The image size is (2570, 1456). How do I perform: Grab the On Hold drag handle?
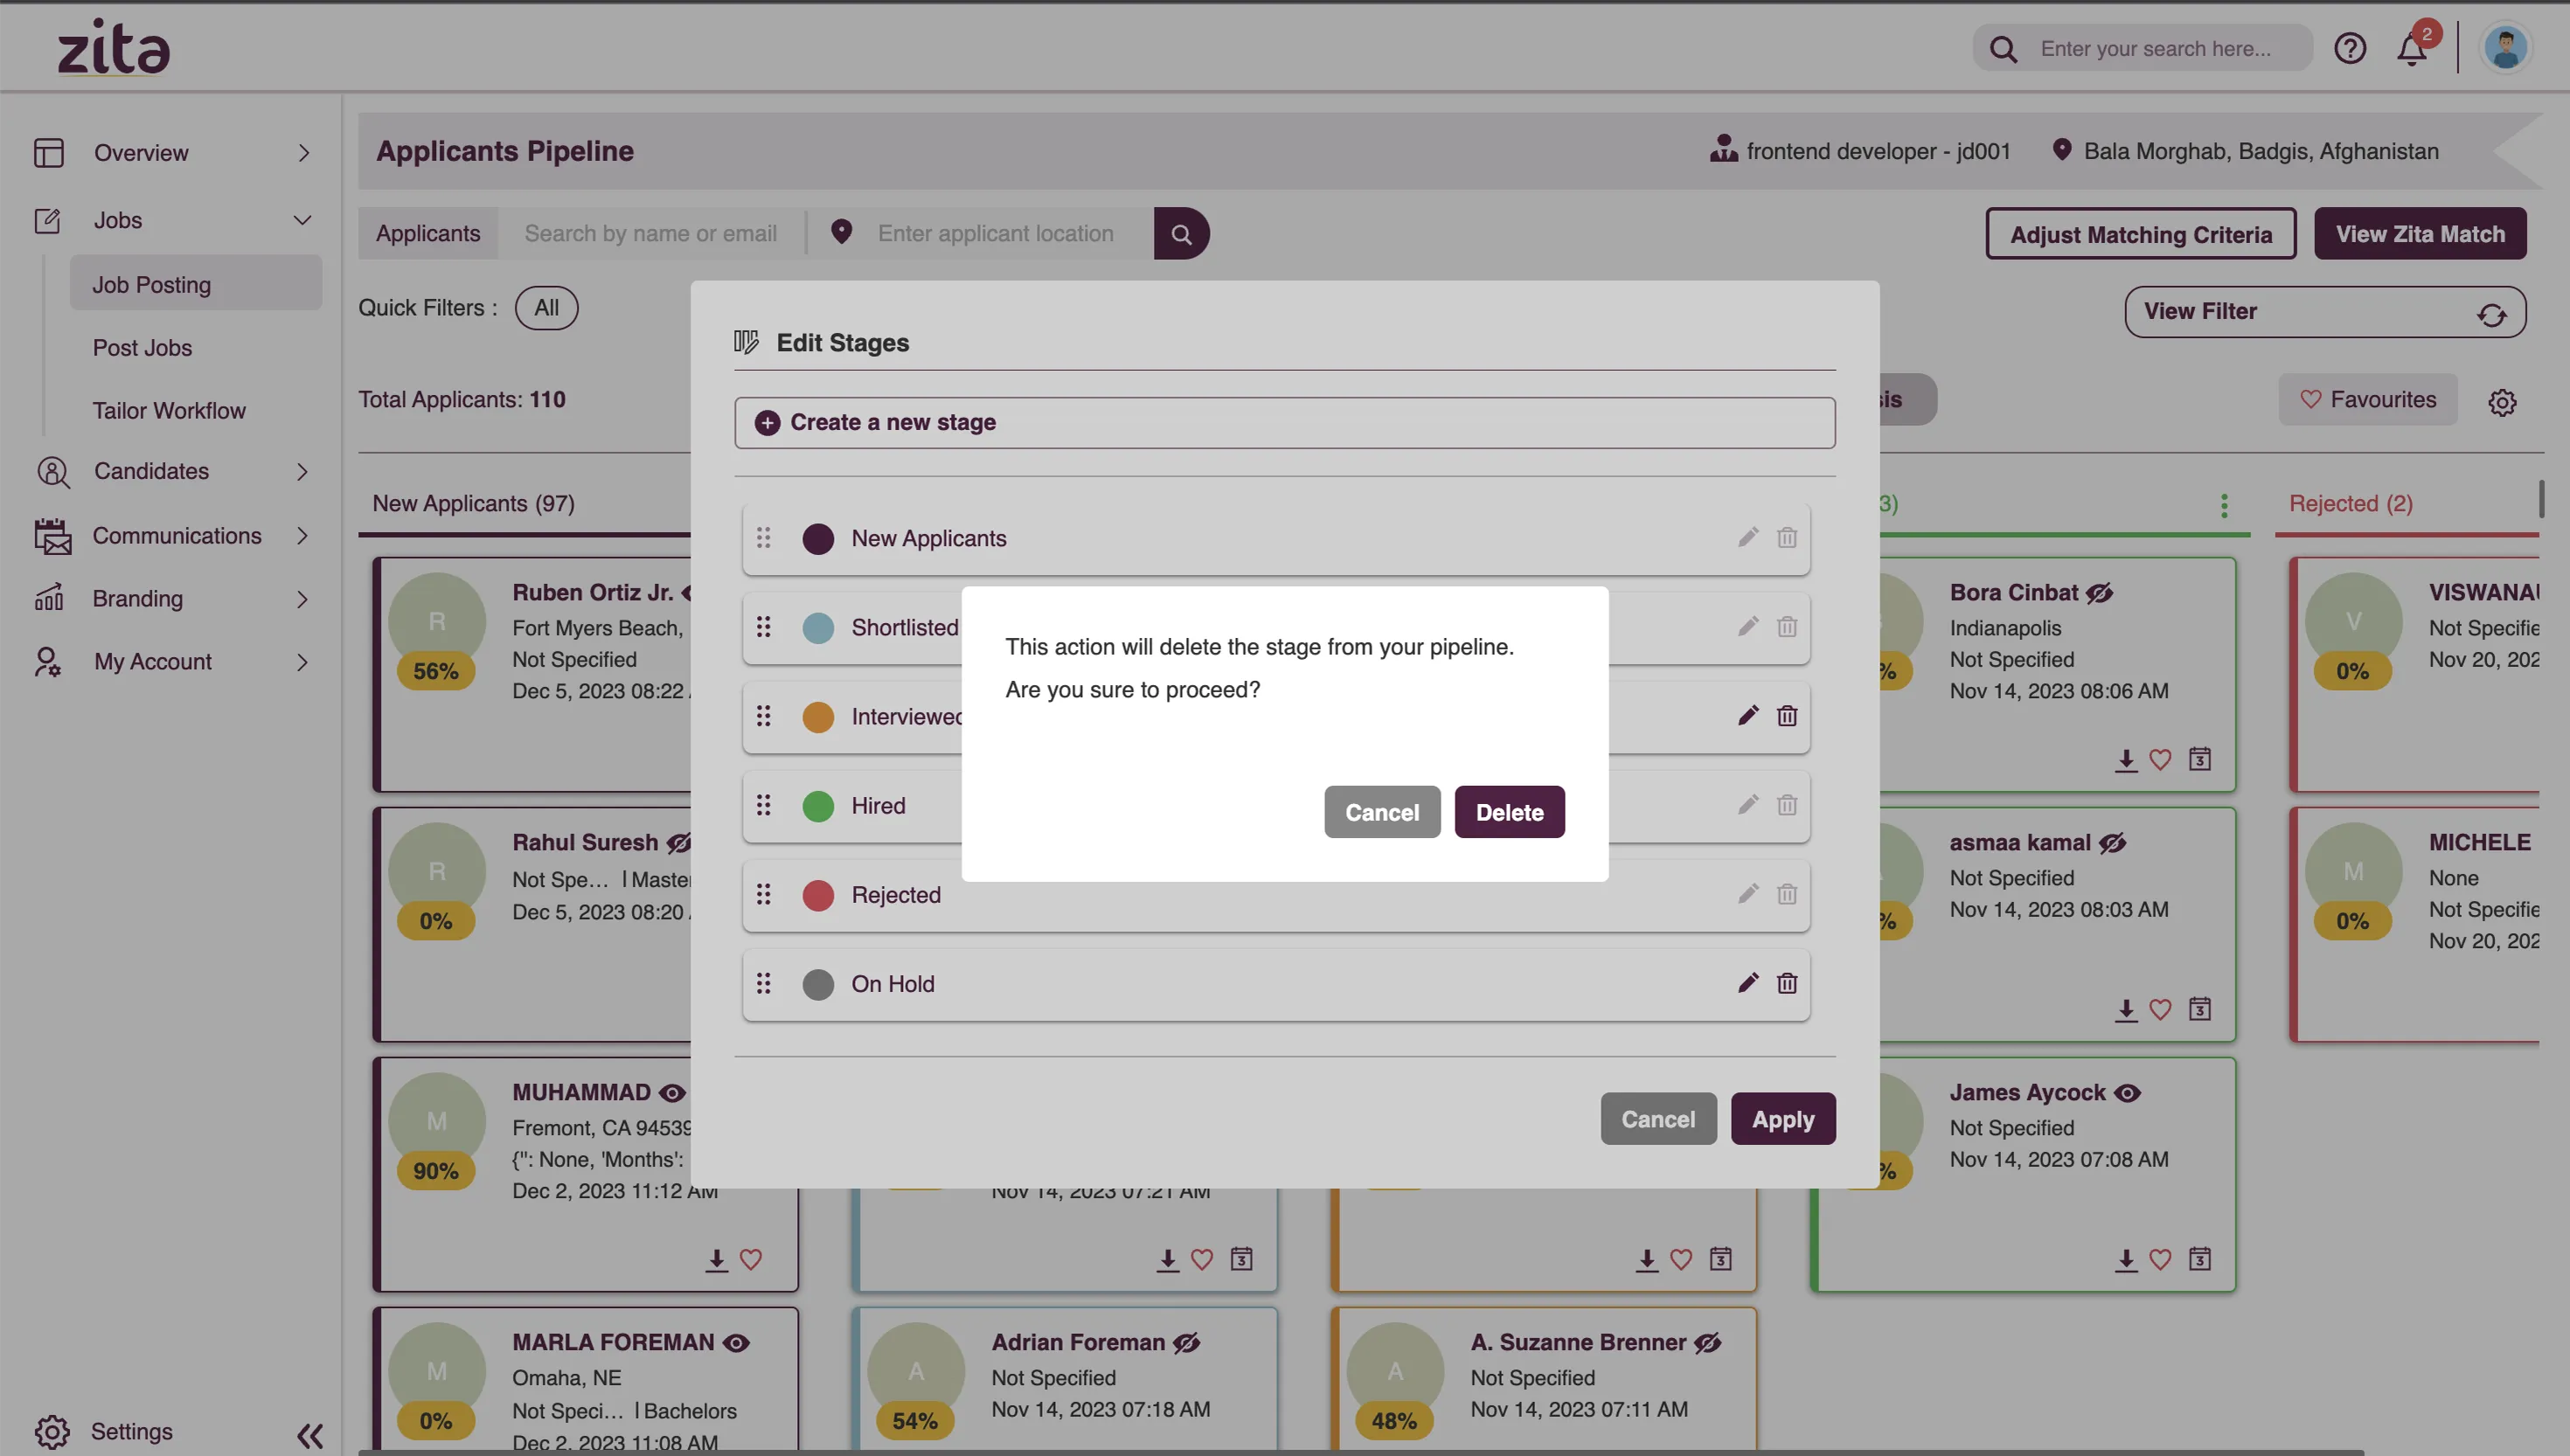(x=764, y=983)
